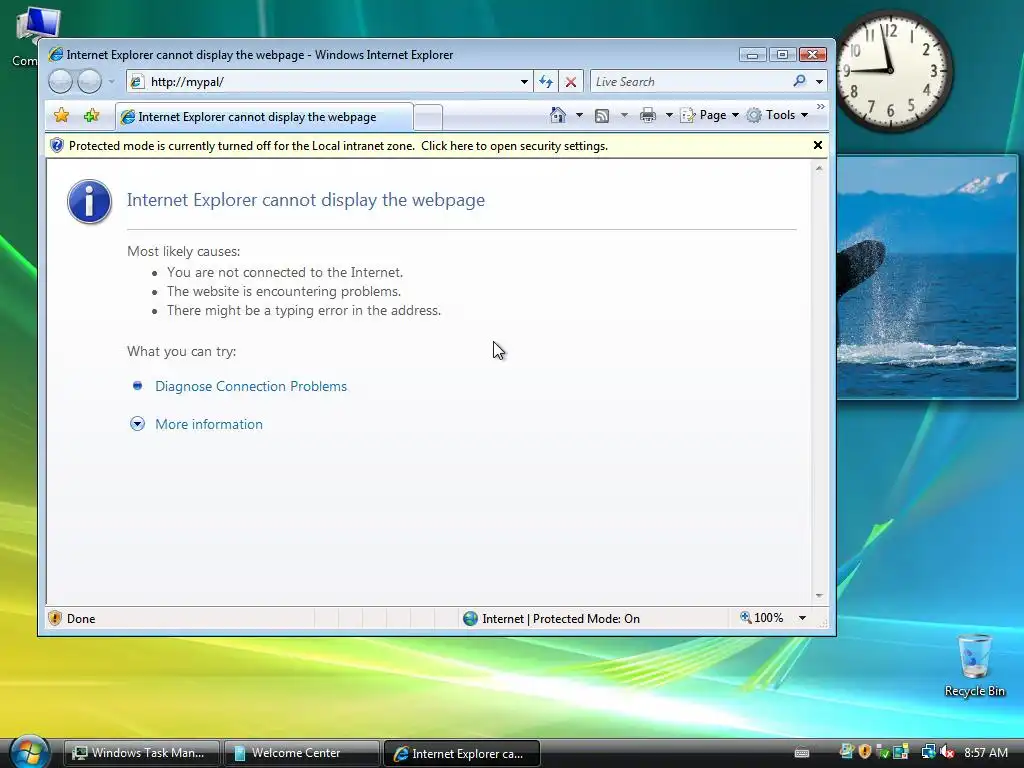Open the recent pages dropdown arrow
Image resolution: width=1024 pixels, height=768 pixels.
(x=112, y=82)
